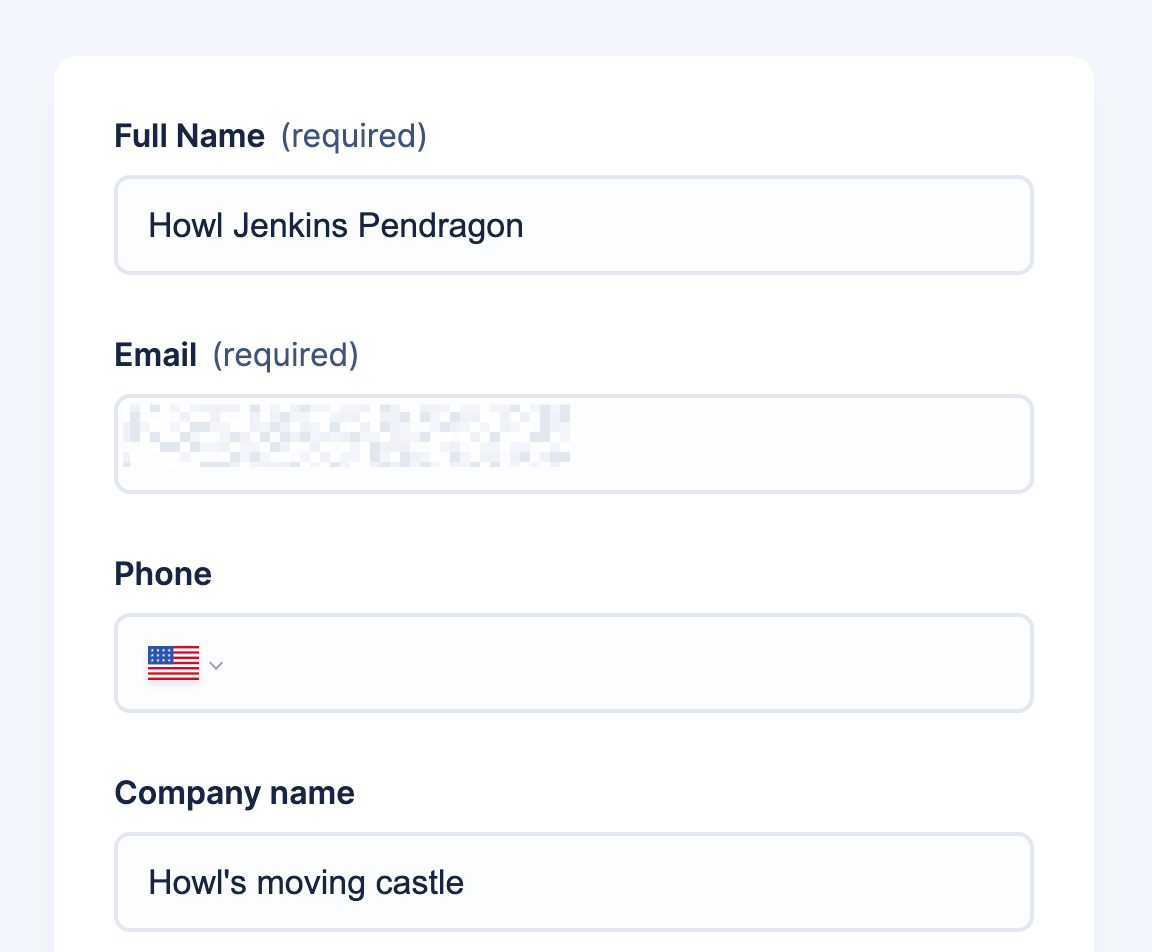Viewport: 1152px width, 952px height.
Task: Click into the Email input field
Action: pos(574,444)
